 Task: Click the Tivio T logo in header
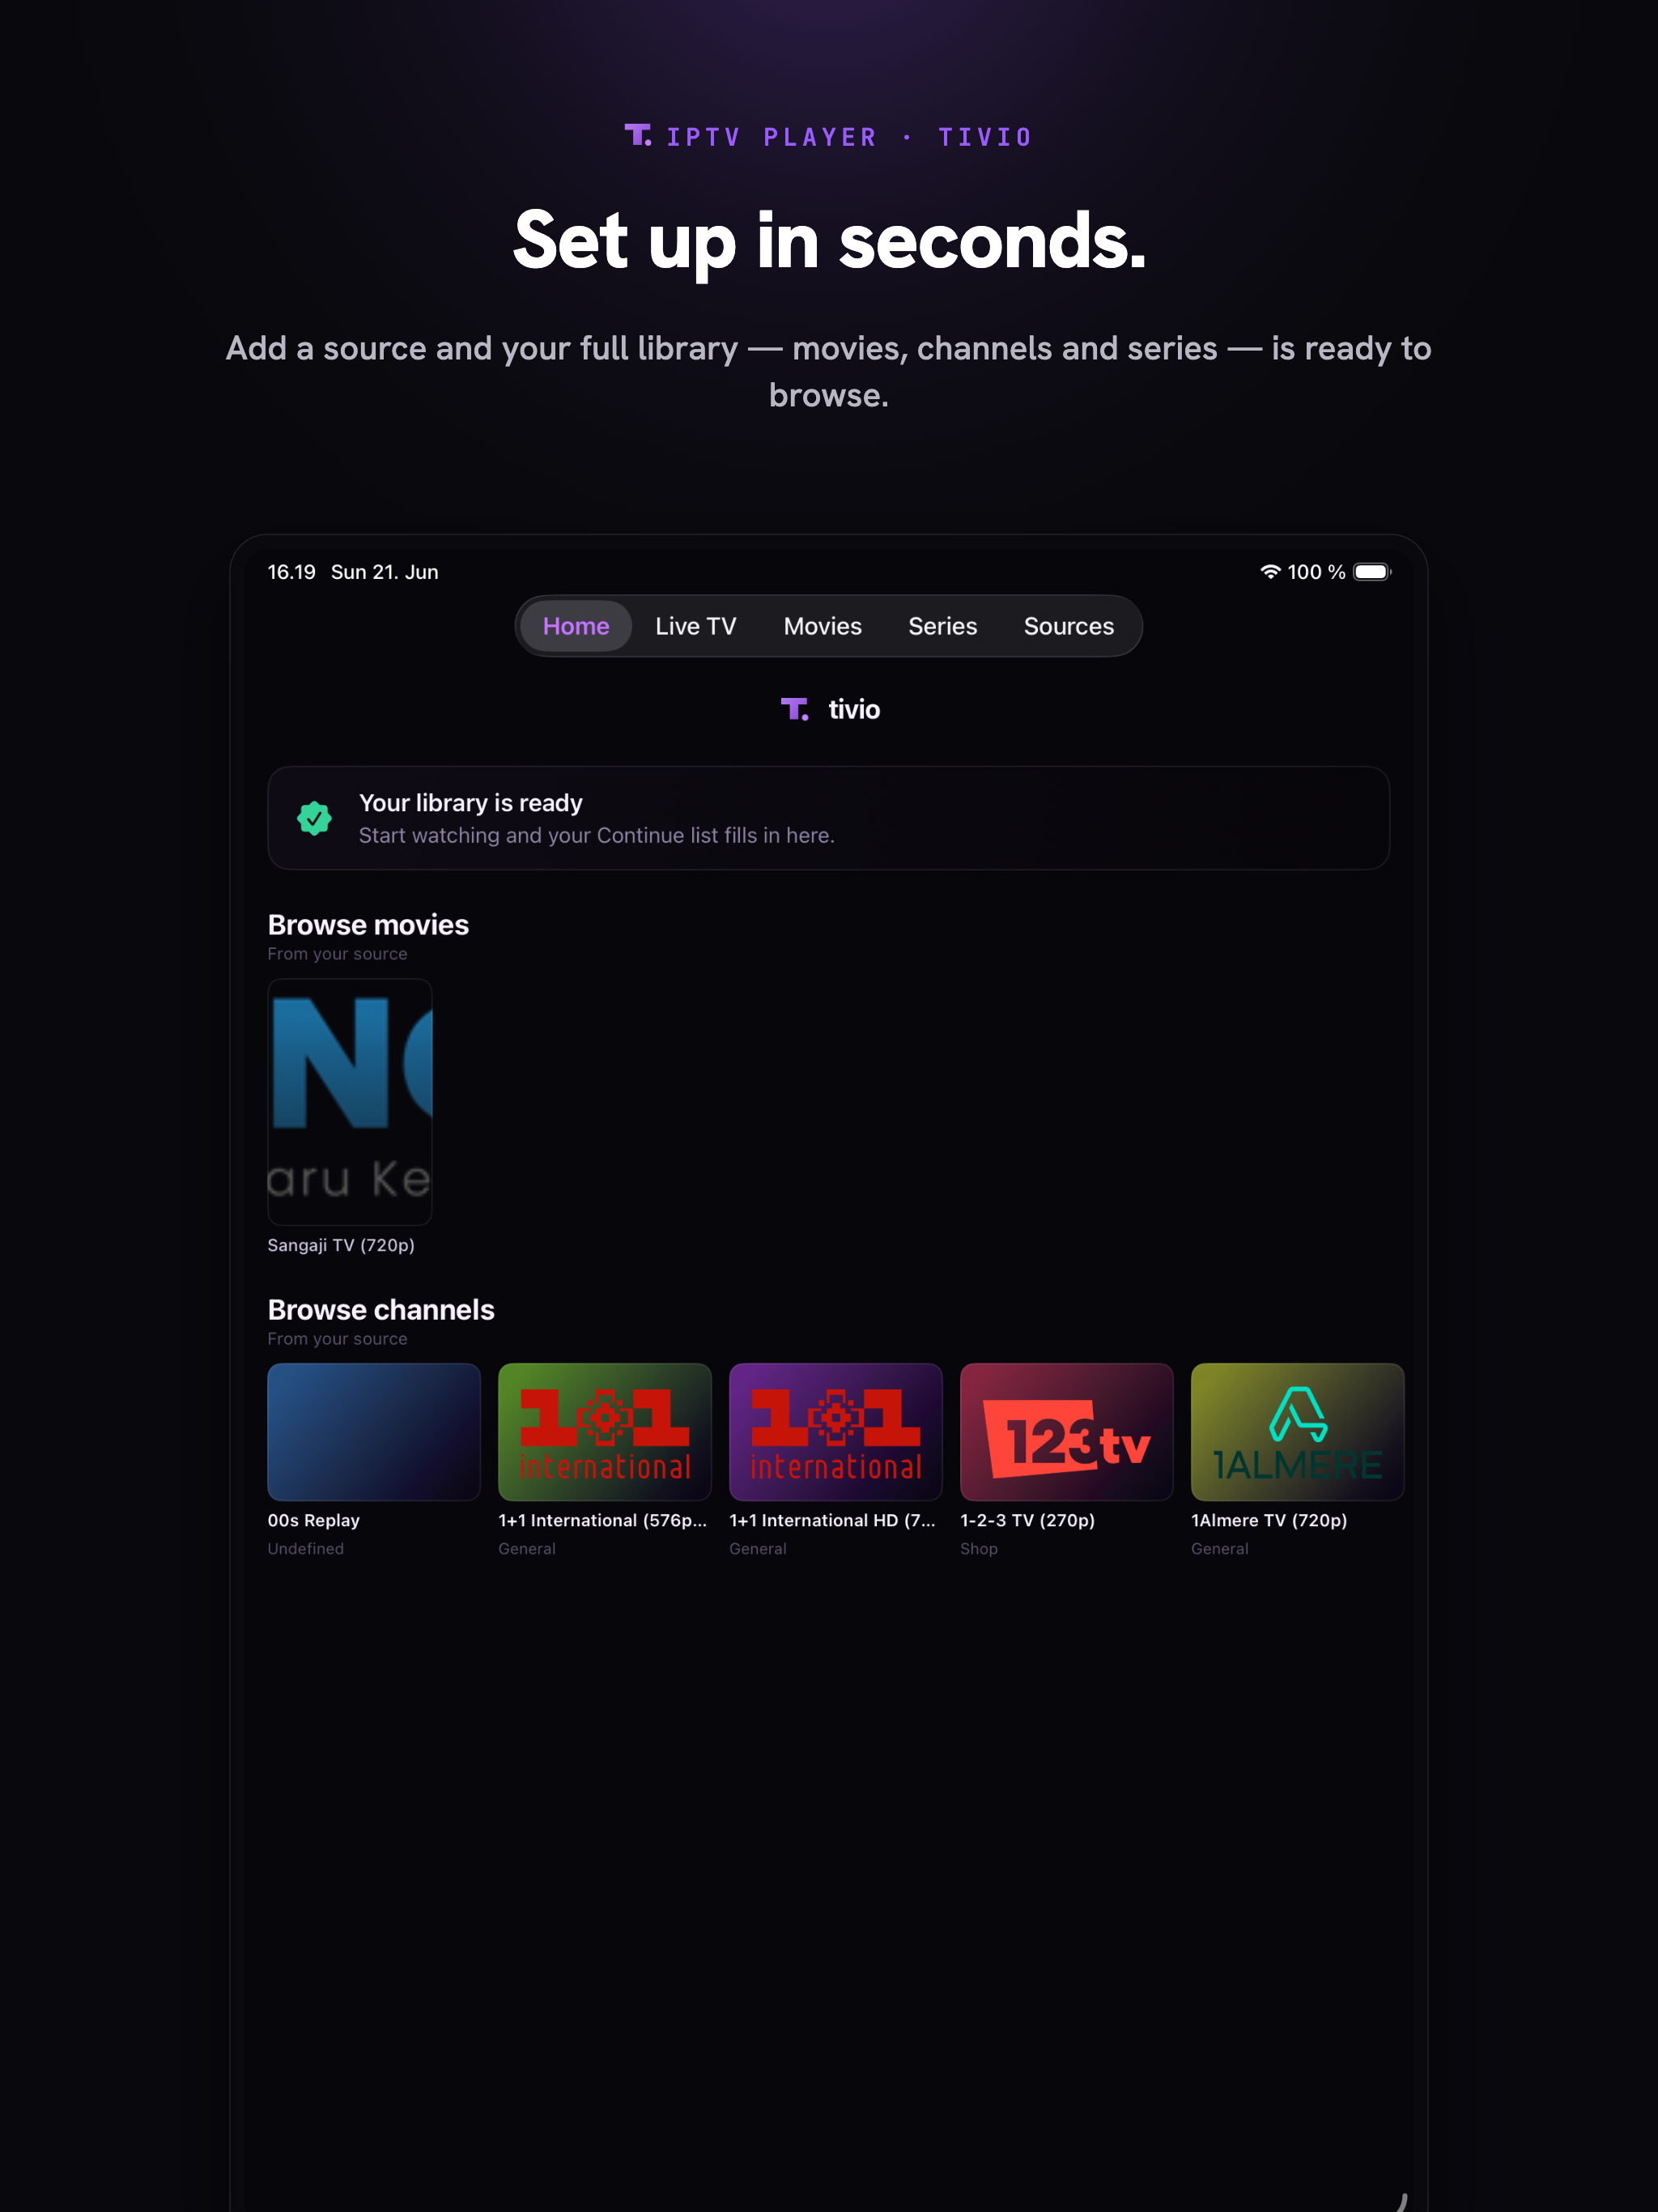pos(638,135)
